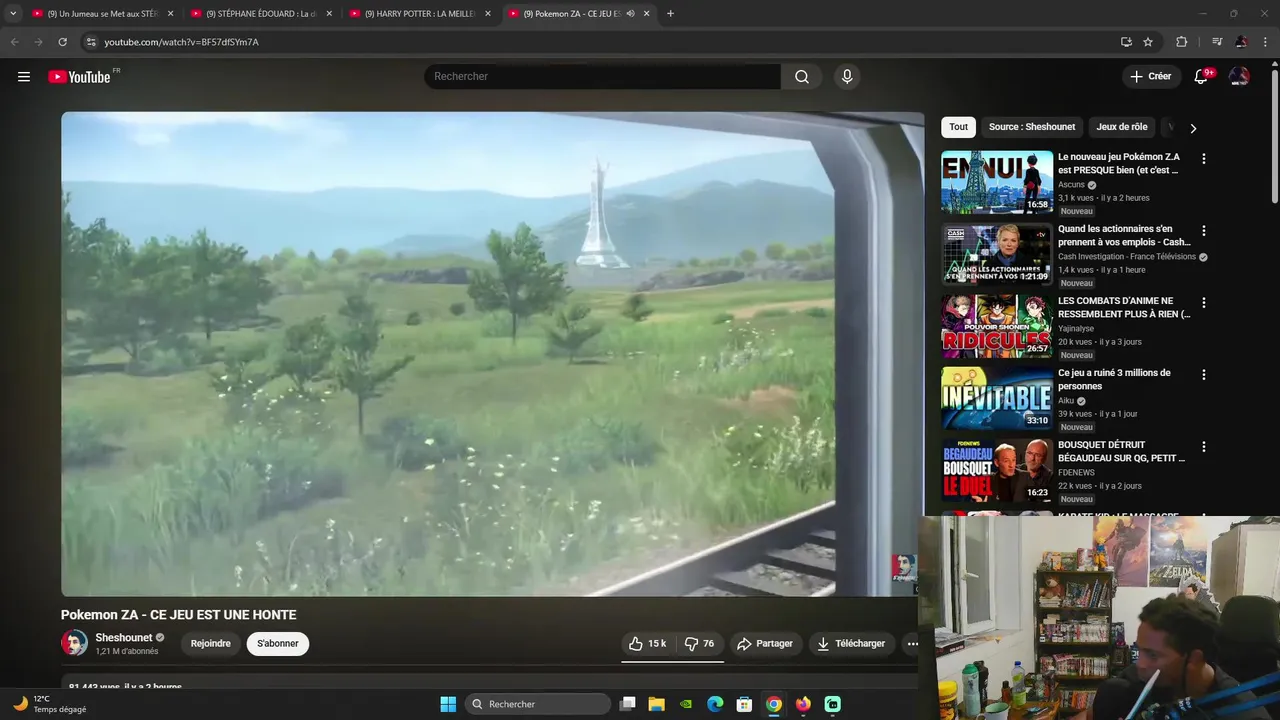
Task: Mute the Pokemon ZA tab via its speaker icon
Action: pyautogui.click(x=630, y=14)
